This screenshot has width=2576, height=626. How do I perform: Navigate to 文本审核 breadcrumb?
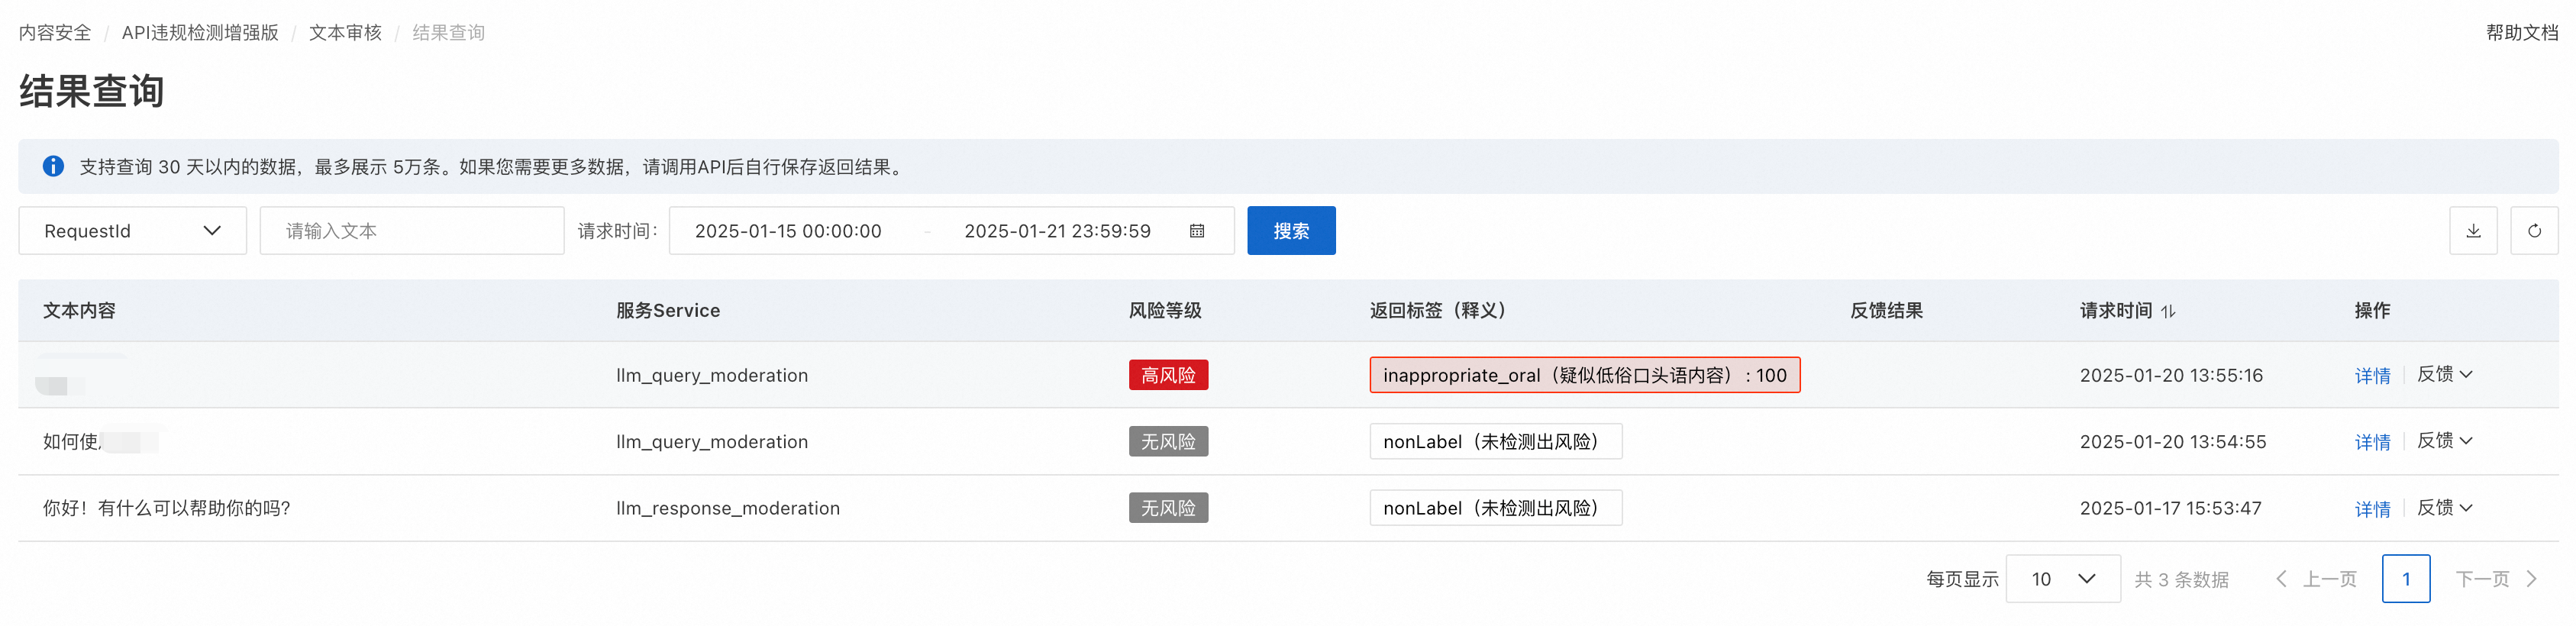[345, 33]
